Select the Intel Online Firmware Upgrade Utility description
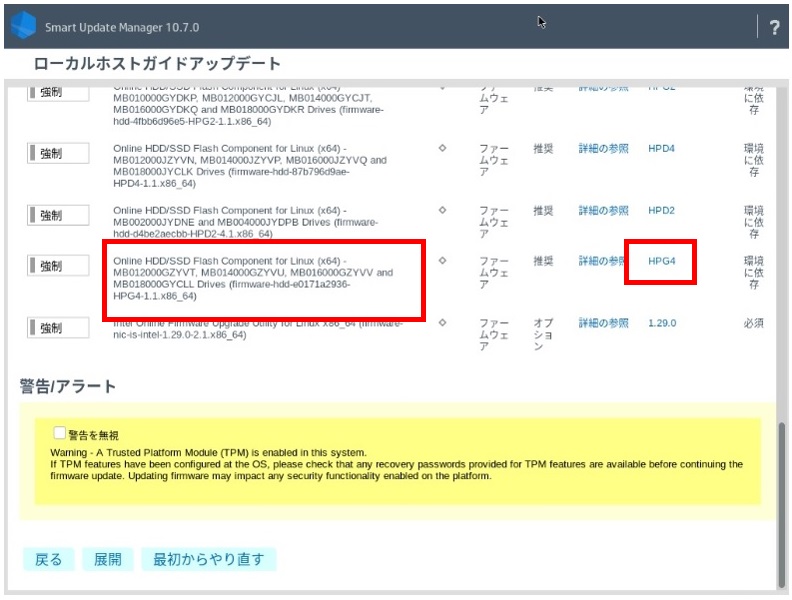The width and height of the screenshot is (792, 600). pos(258,330)
